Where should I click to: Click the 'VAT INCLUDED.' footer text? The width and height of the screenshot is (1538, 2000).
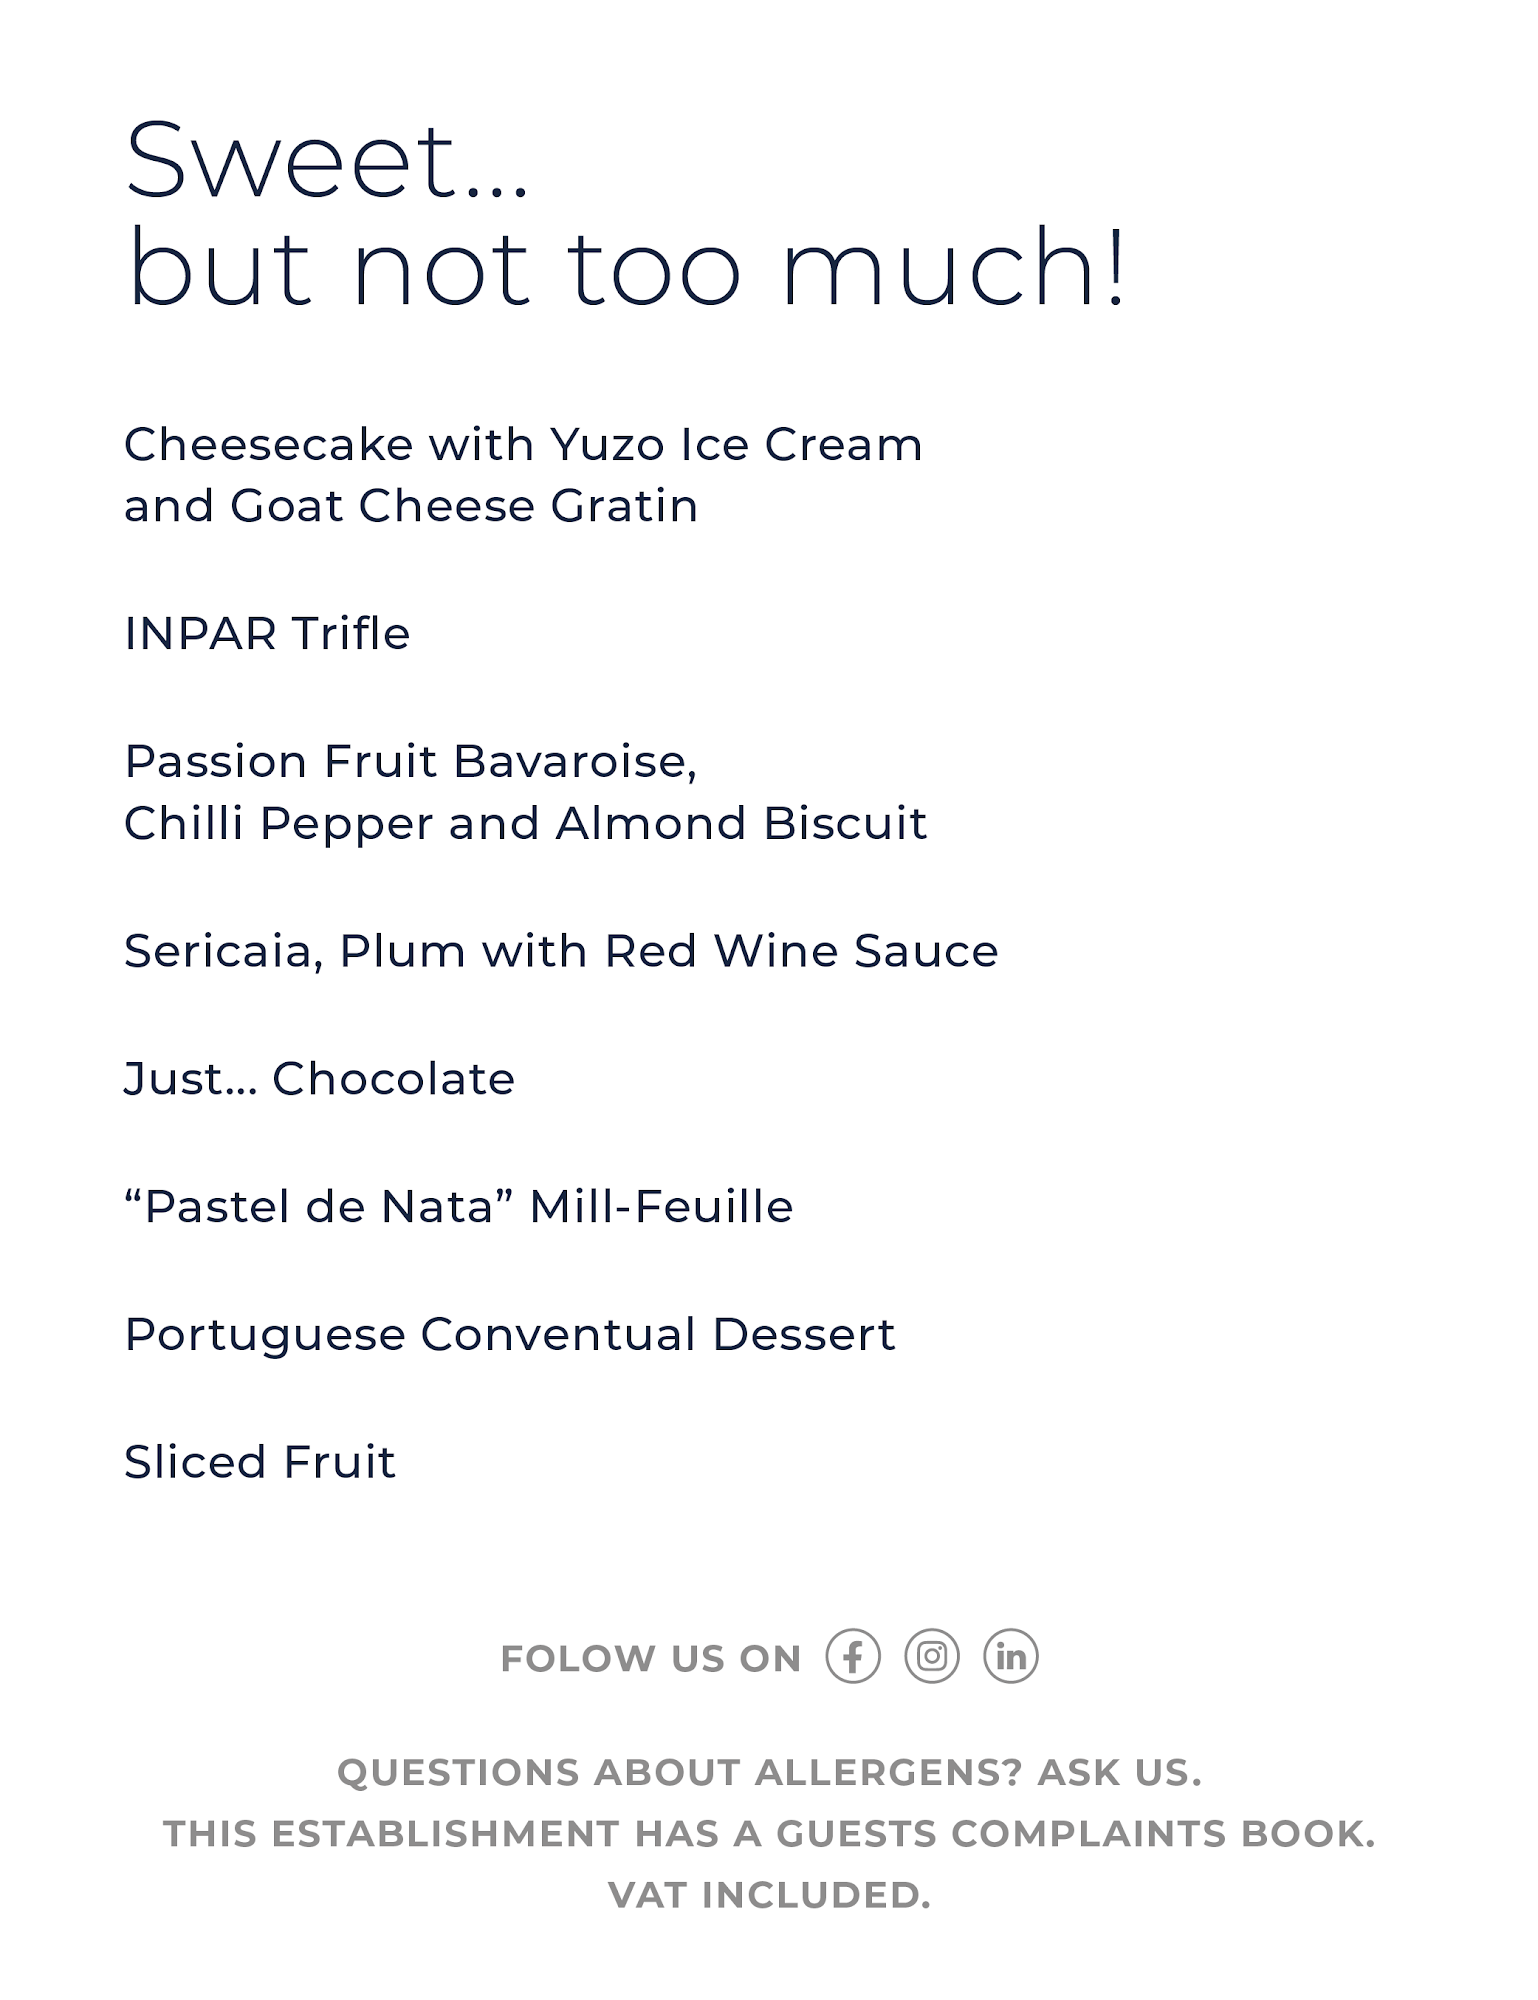point(769,1895)
